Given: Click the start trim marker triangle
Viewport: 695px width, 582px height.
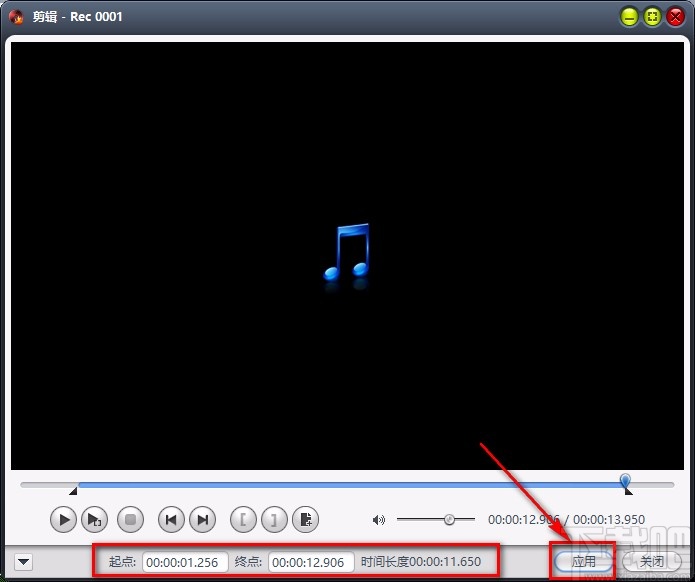Looking at the screenshot, I should pyautogui.click(x=73, y=491).
